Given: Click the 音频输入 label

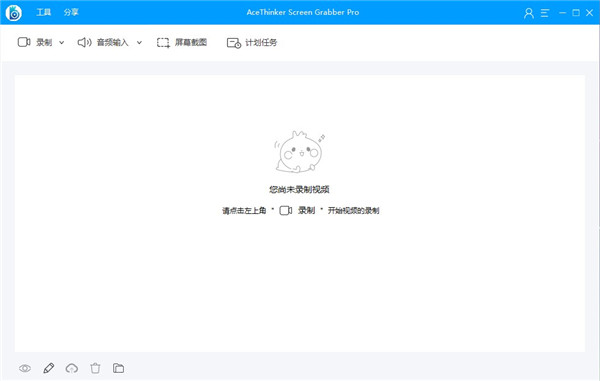Looking at the screenshot, I should coord(112,42).
